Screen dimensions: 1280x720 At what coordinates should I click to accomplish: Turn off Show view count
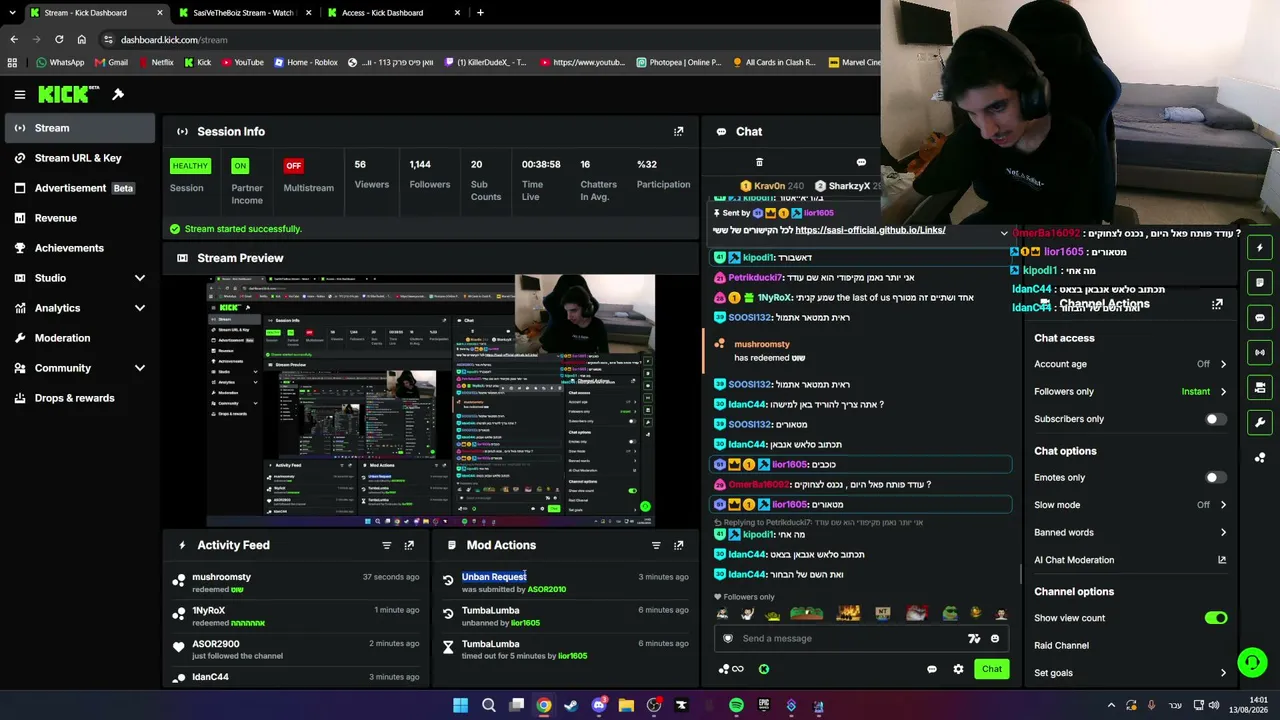pos(1215,618)
